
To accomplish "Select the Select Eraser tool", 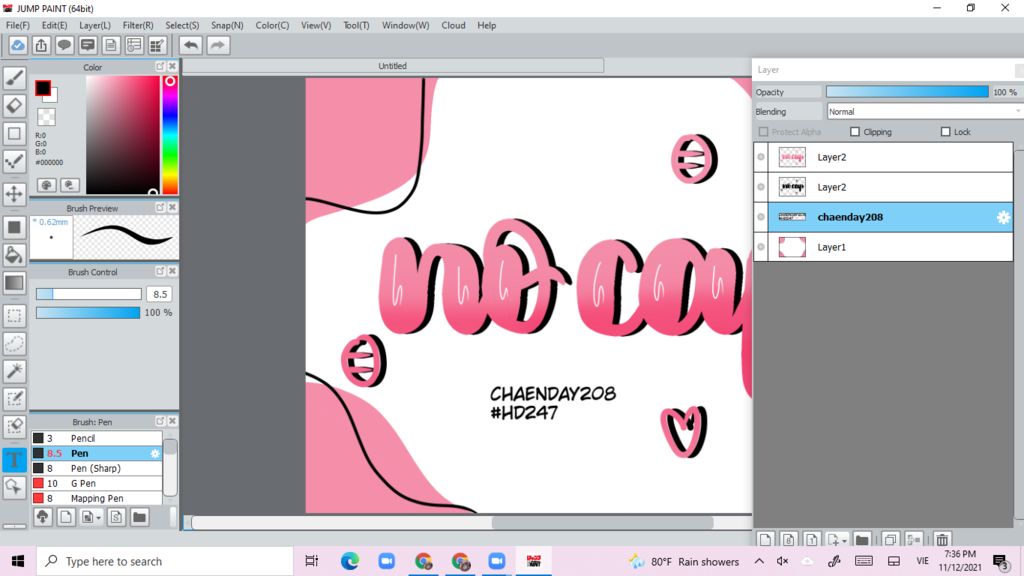I will 14,426.
